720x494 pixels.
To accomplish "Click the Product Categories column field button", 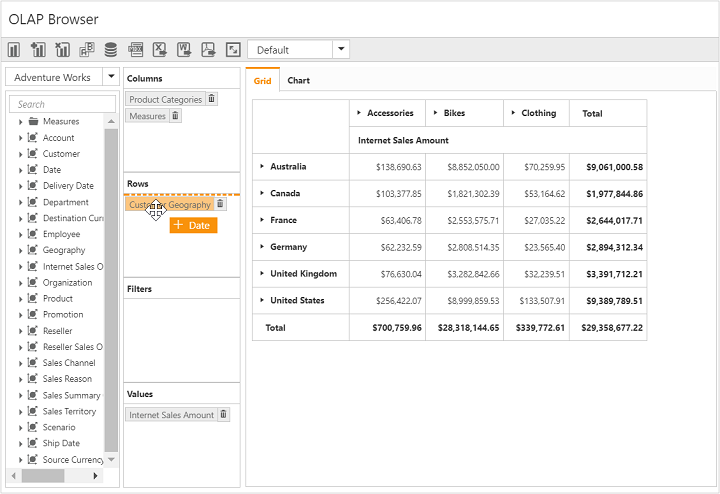I will point(165,99).
